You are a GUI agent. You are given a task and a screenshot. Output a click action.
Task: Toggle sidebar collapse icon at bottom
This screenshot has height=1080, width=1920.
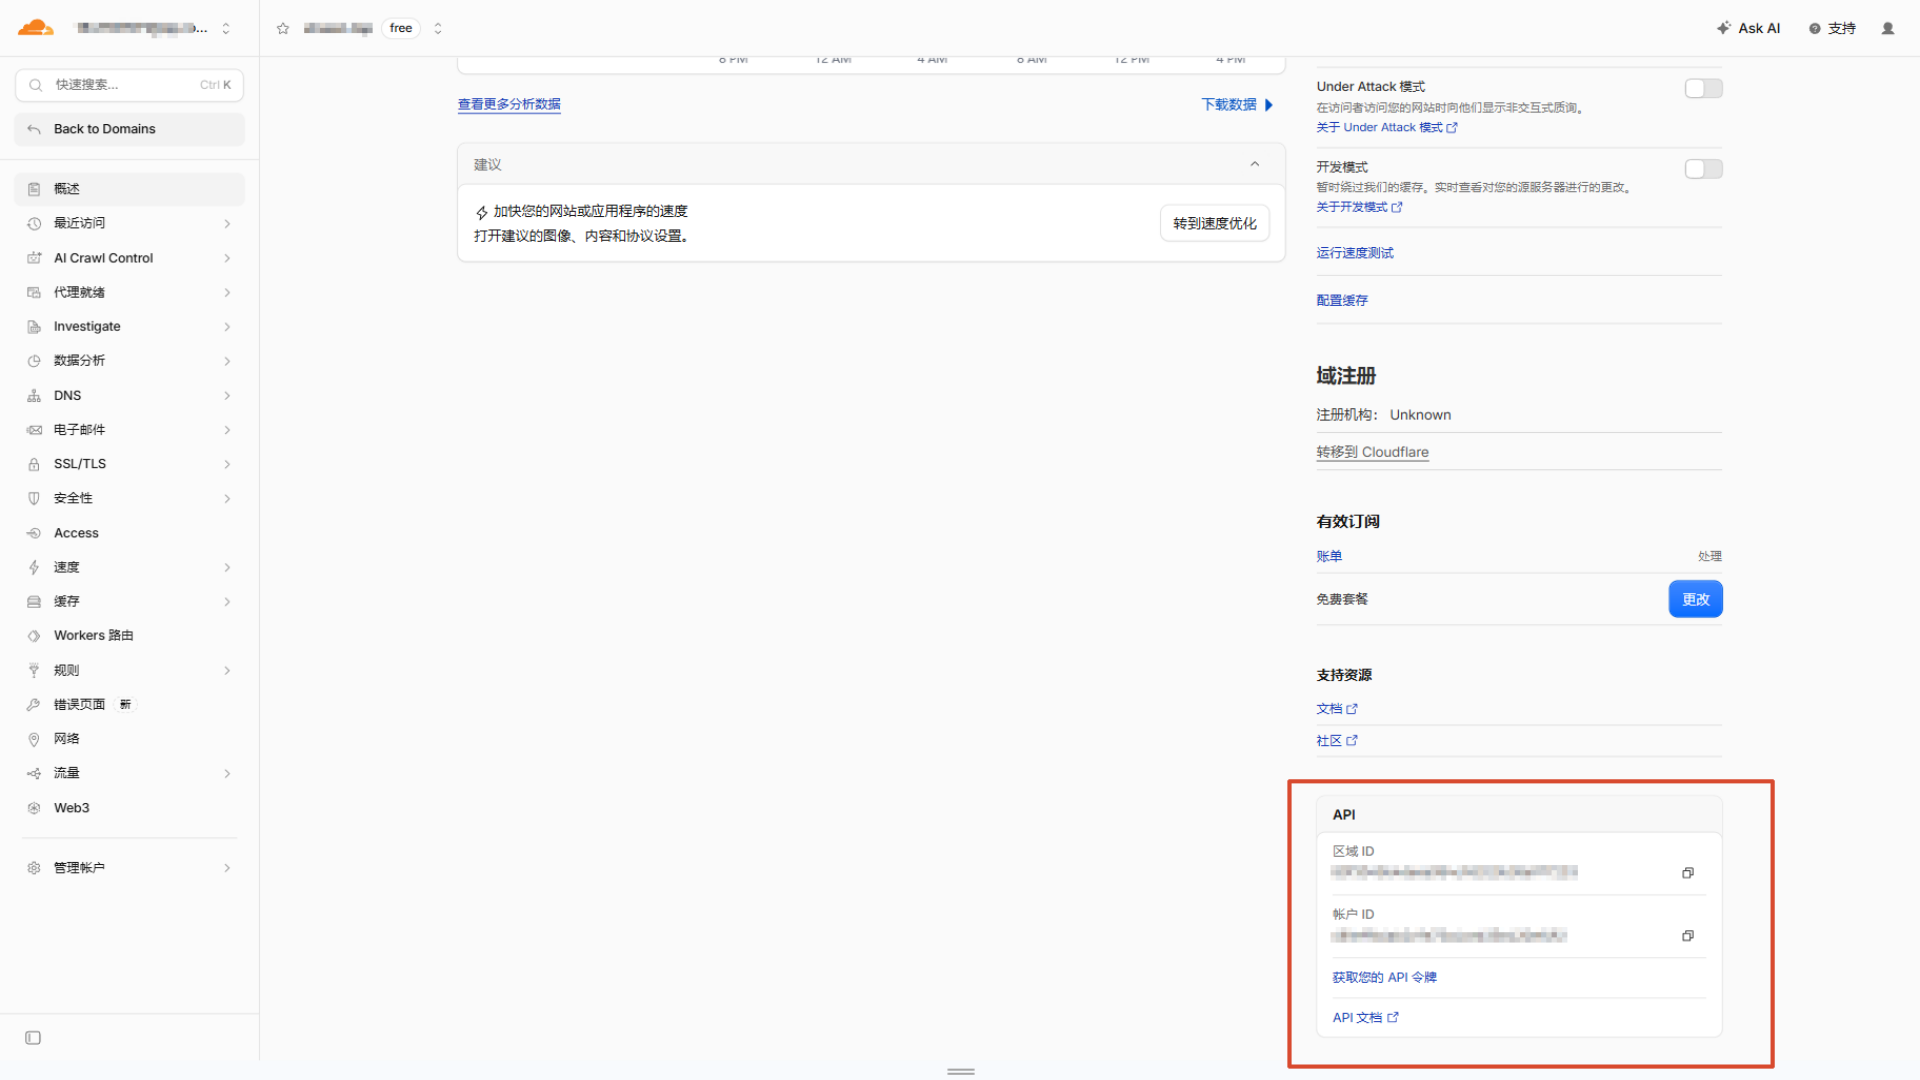(33, 1038)
